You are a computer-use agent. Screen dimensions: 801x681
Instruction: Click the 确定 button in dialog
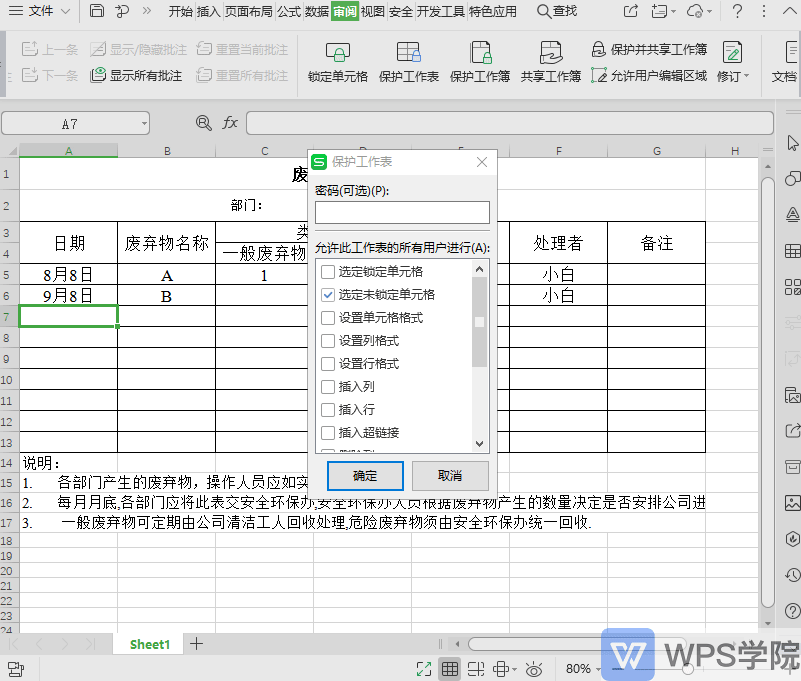(x=365, y=476)
